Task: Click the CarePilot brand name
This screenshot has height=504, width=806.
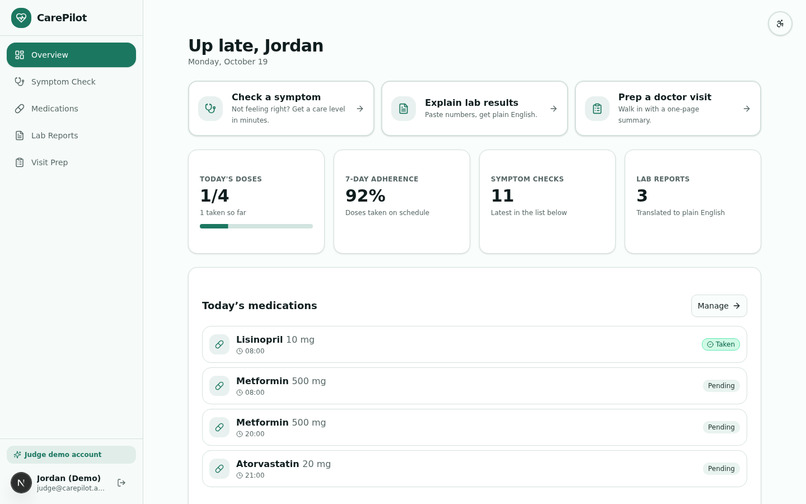Action: coord(62,18)
